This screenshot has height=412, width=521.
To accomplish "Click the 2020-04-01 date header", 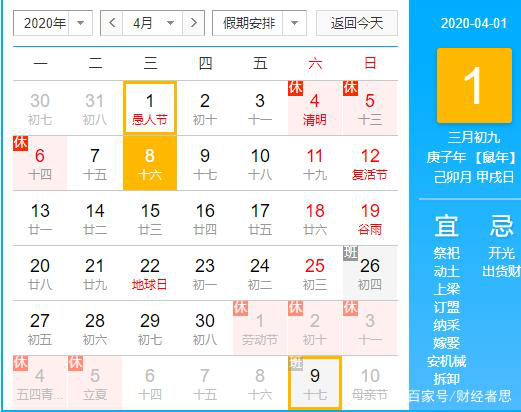I will (x=474, y=23).
